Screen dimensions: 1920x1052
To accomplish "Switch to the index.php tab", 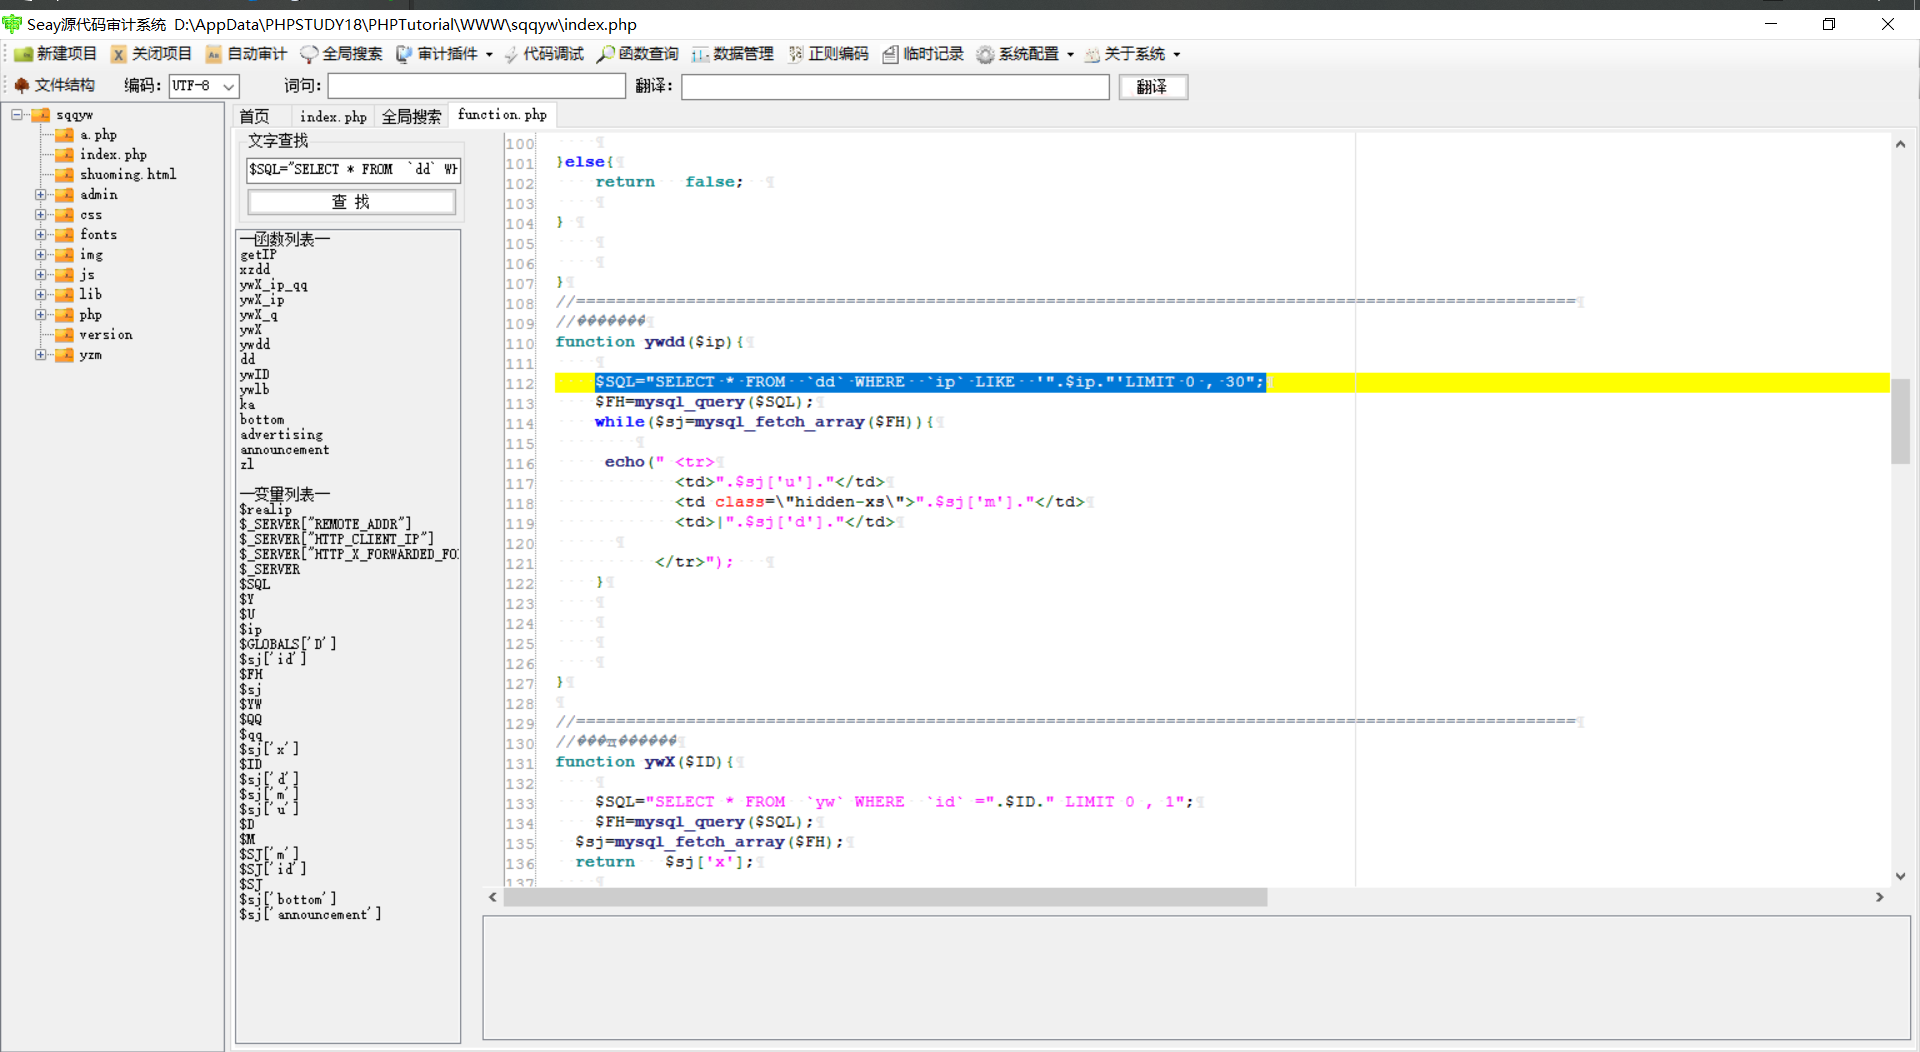I will coord(333,117).
